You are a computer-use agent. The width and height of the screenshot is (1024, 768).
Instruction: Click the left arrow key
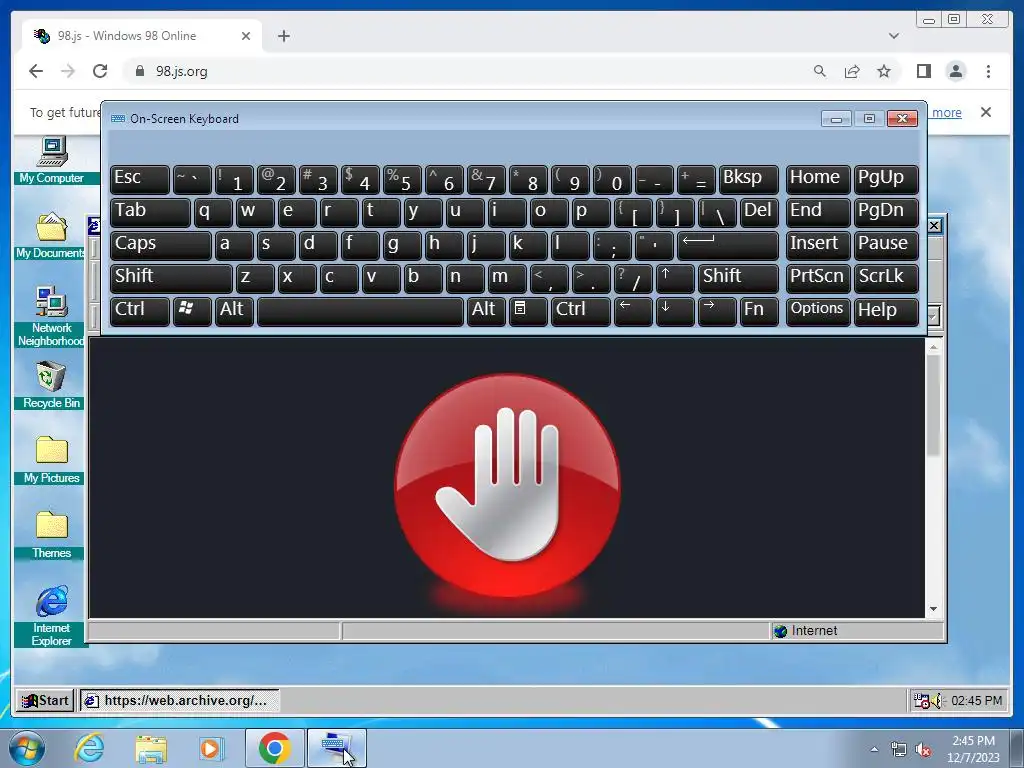pos(633,312)
